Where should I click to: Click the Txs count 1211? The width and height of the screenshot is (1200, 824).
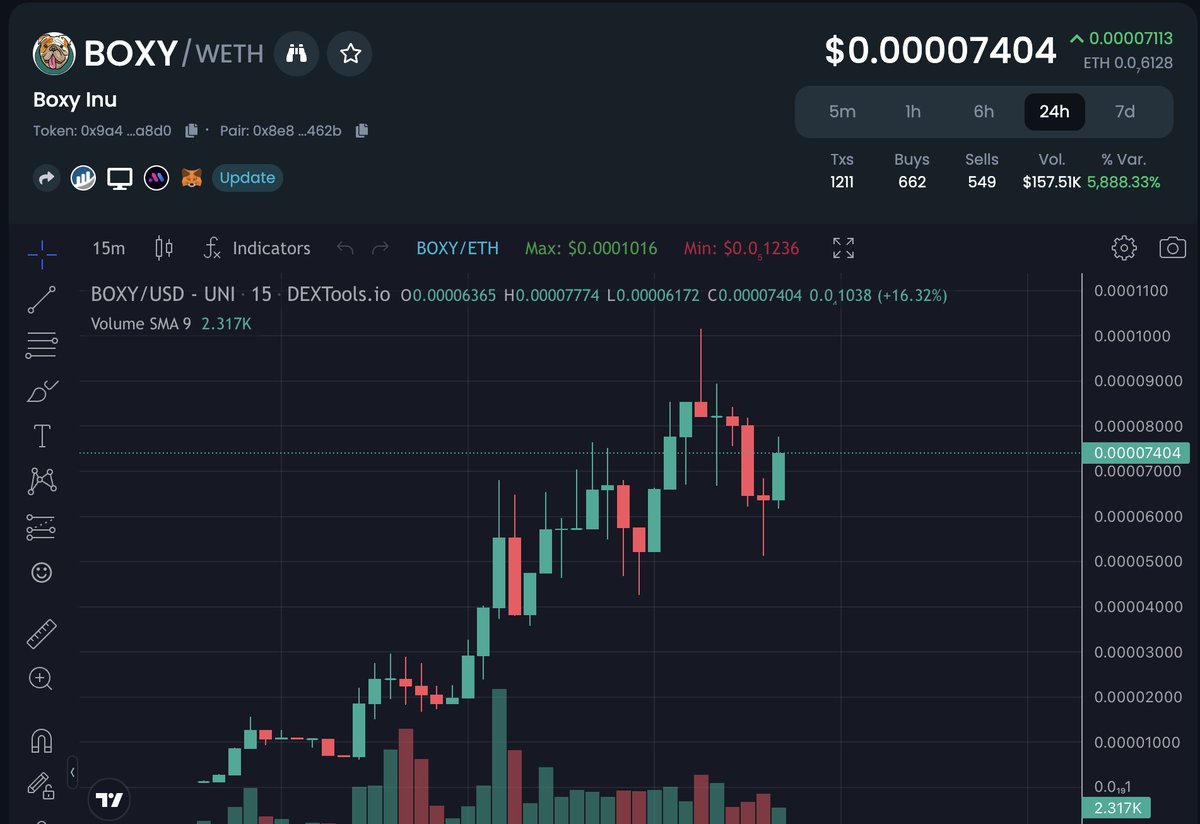pyautogui.click(x=842, y=182)
